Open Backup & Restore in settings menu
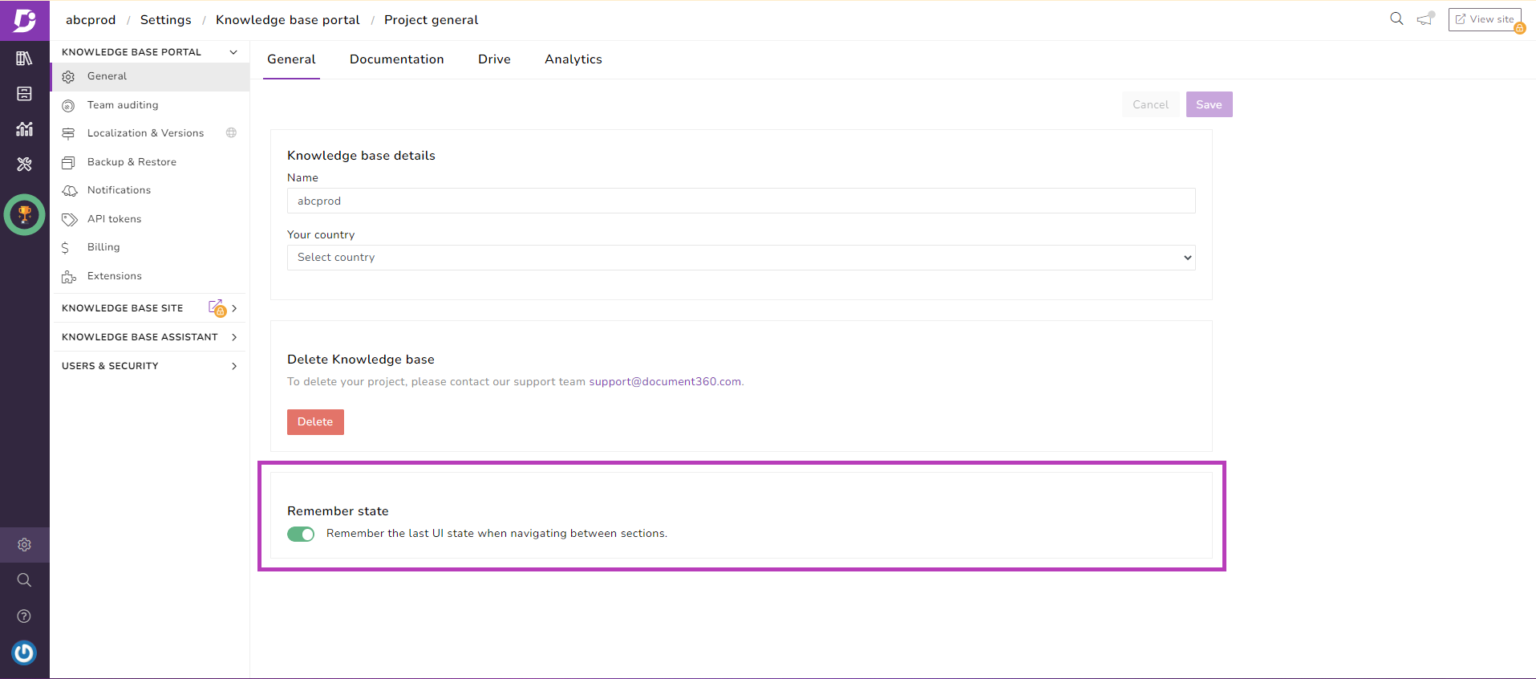Viewport: 1536px width, 679px height. tap(131, 162)
